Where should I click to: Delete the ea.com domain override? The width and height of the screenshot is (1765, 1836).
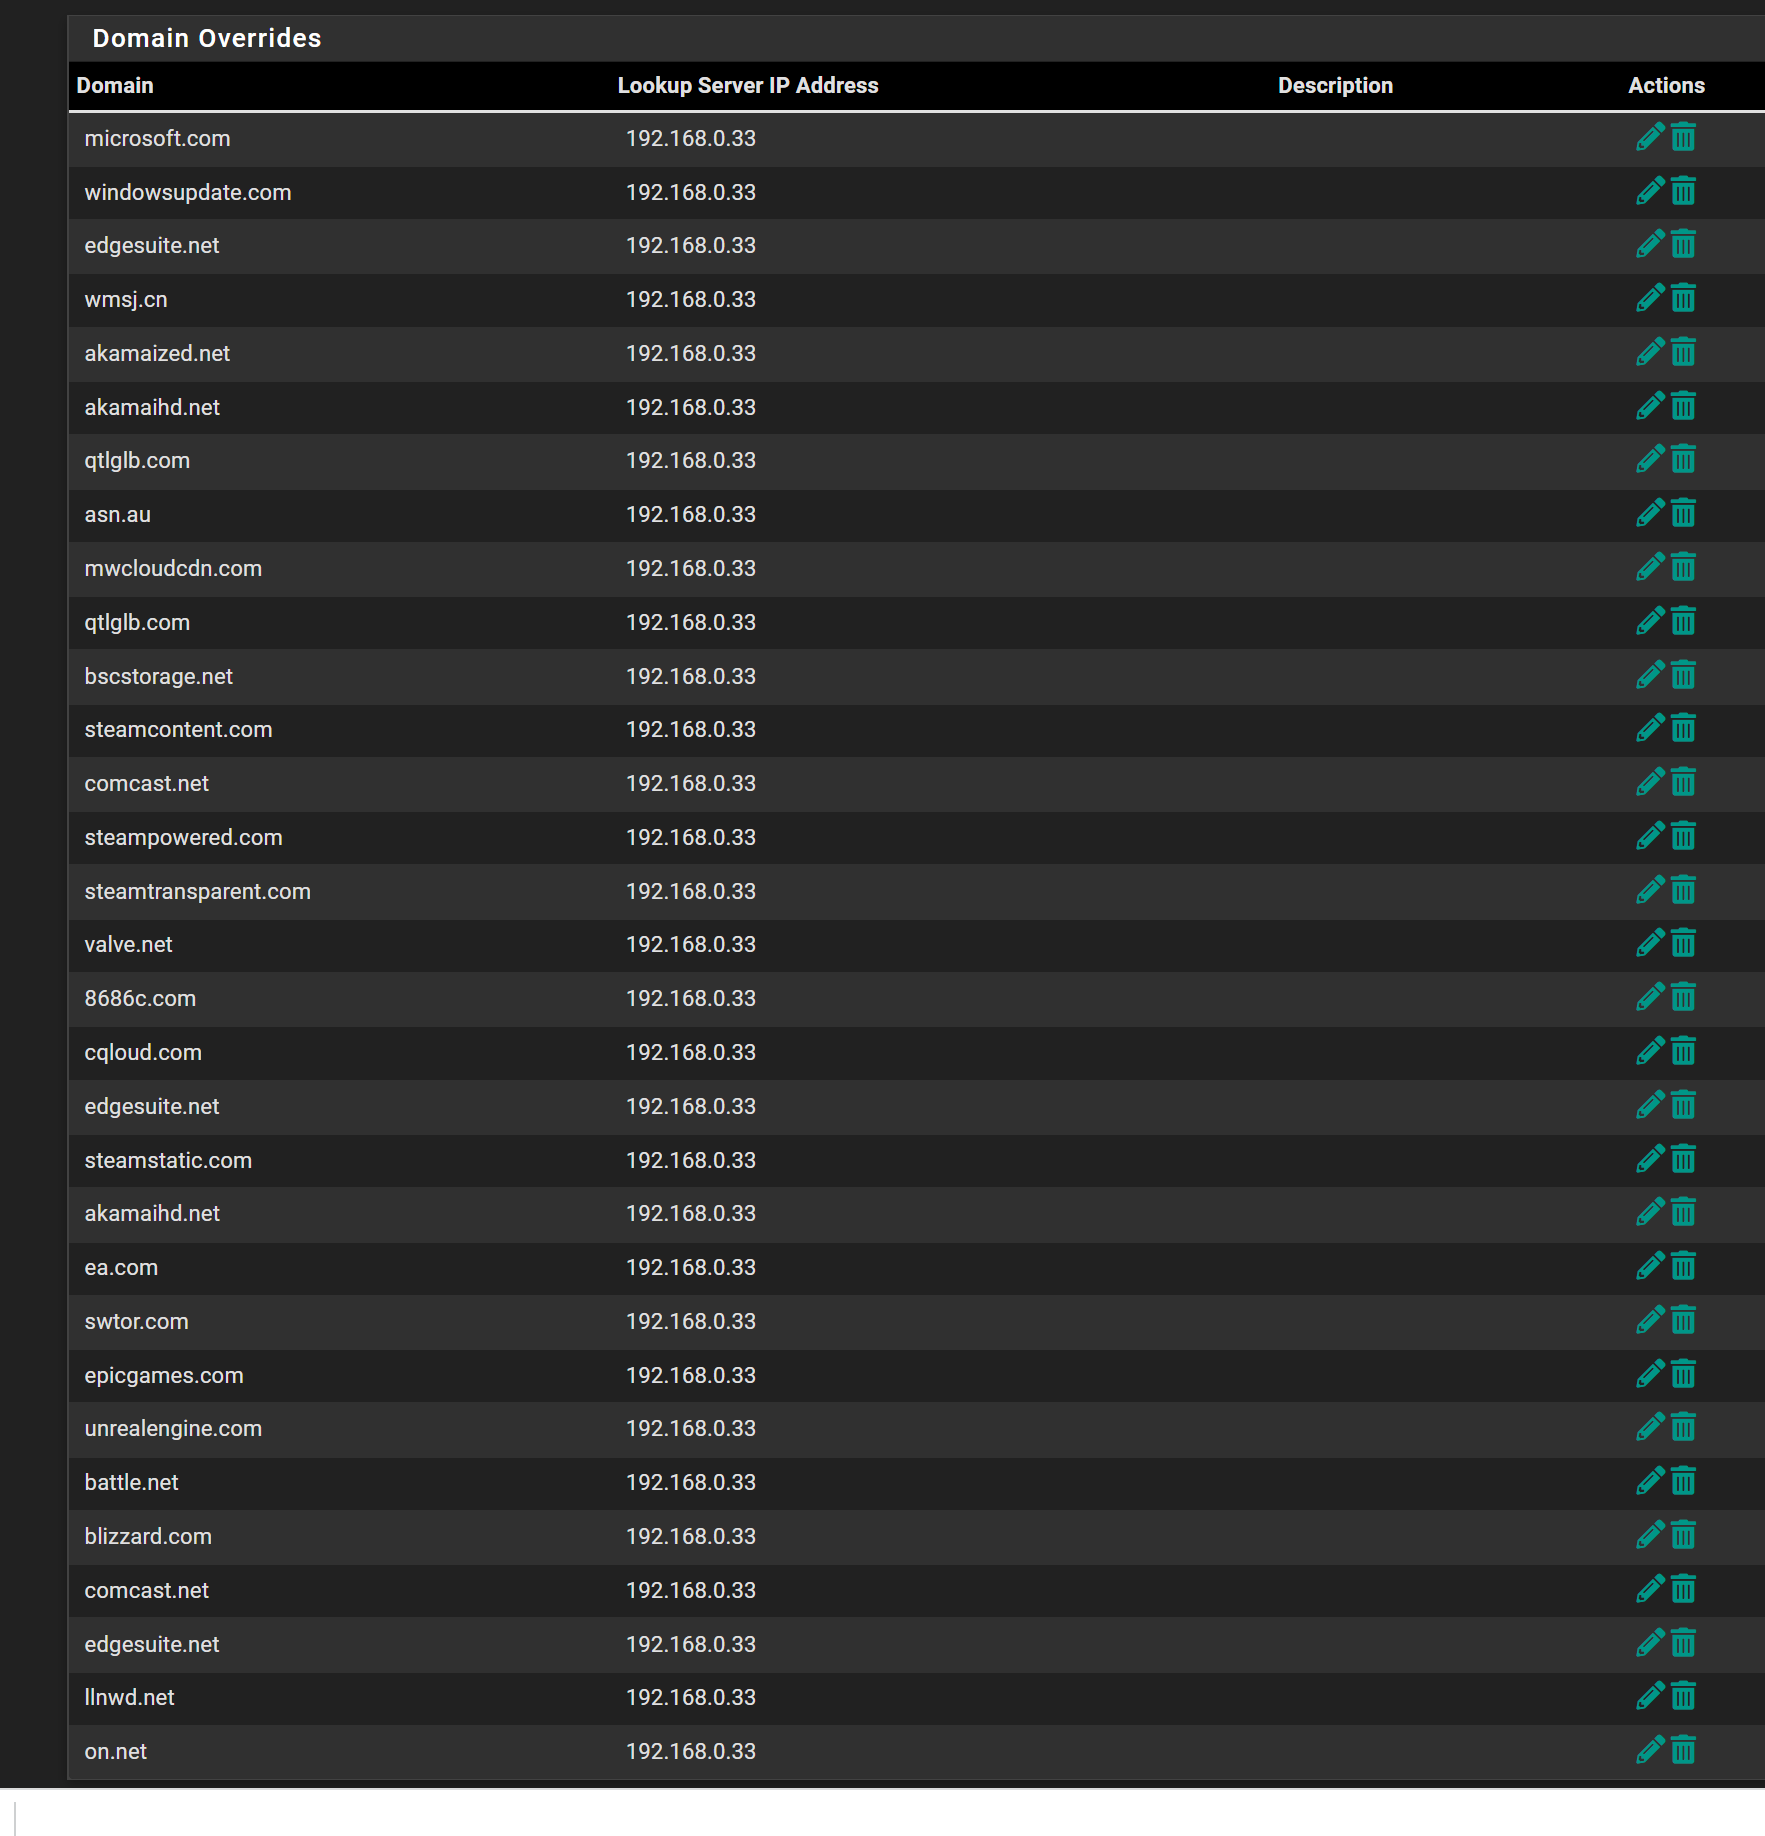coord(1684,1266)
